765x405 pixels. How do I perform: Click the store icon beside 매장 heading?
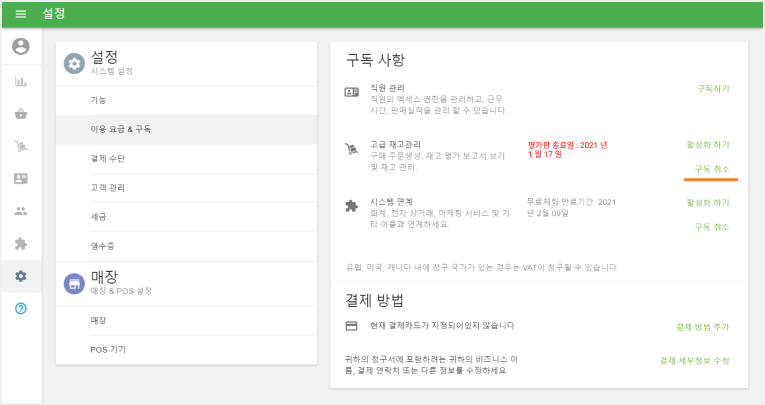click(x=74, y=284)
